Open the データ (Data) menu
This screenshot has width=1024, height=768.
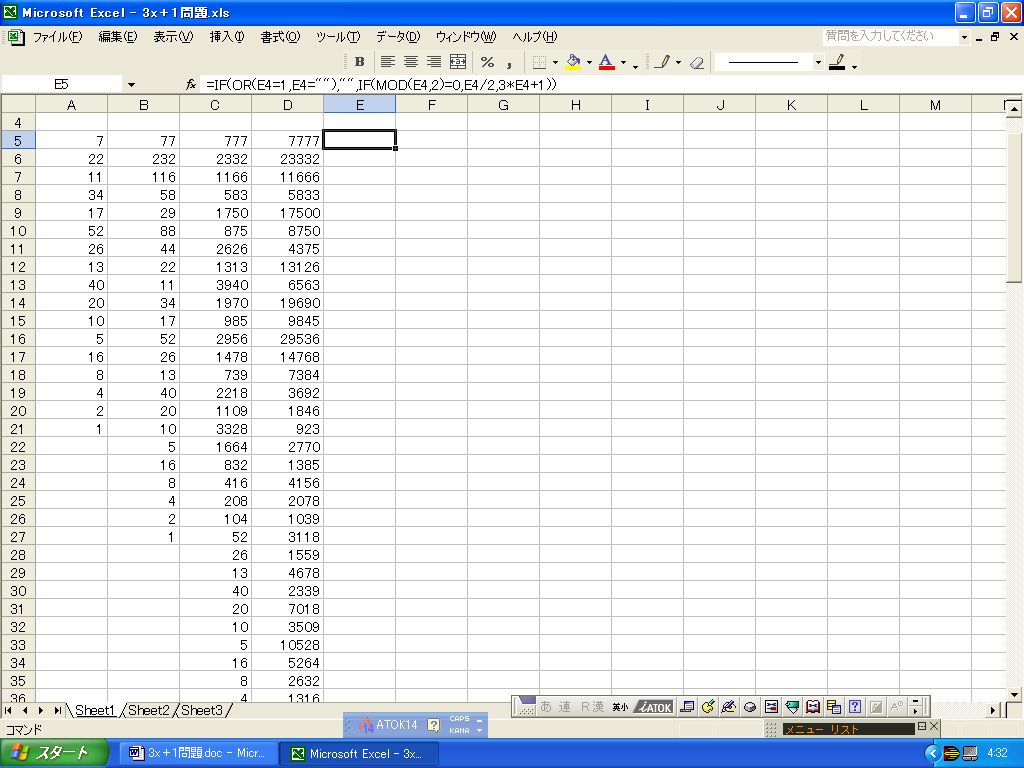point(397,37)
